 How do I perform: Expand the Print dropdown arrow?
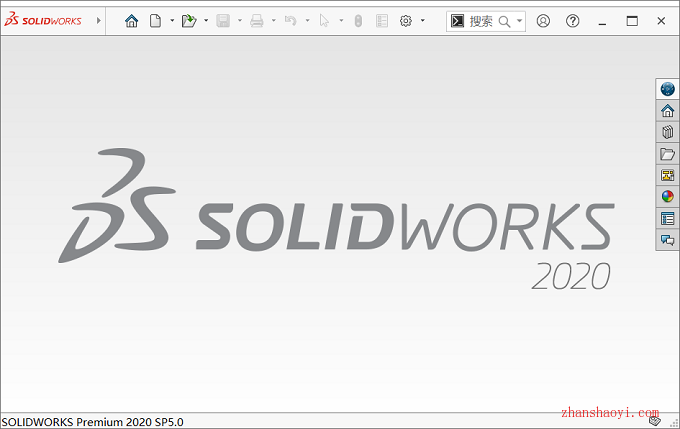coord(274,20)
